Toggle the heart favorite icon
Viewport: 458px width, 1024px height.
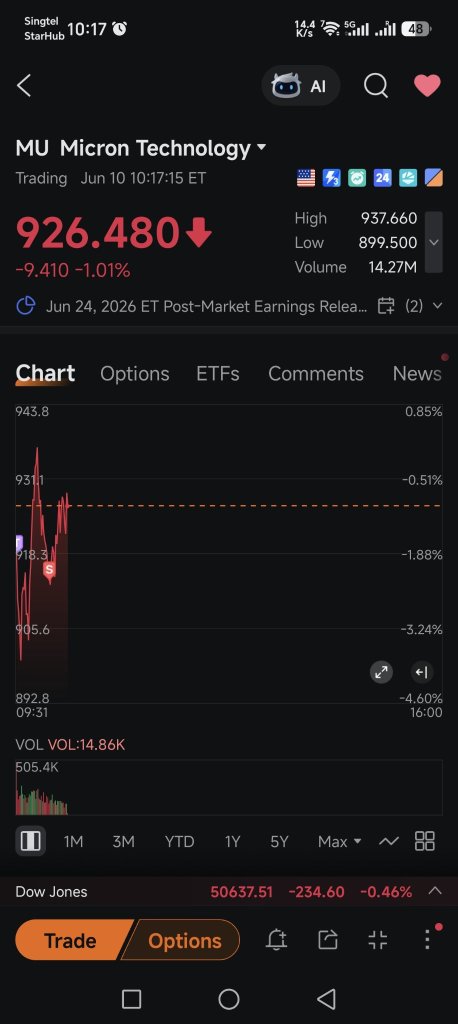click(x=427, y=86)
